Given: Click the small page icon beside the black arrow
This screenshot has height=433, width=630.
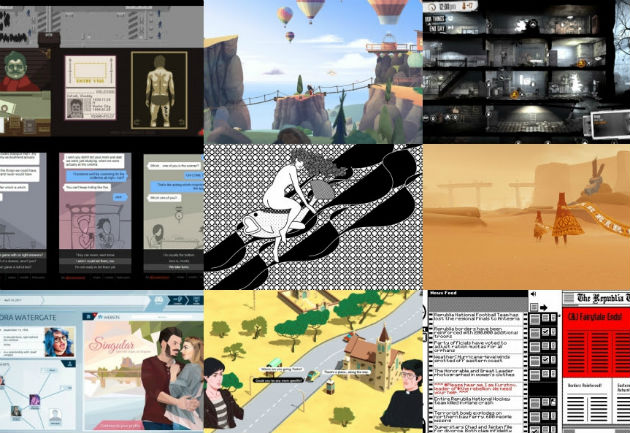Looking at the screenshot, I should coord(534,308).
